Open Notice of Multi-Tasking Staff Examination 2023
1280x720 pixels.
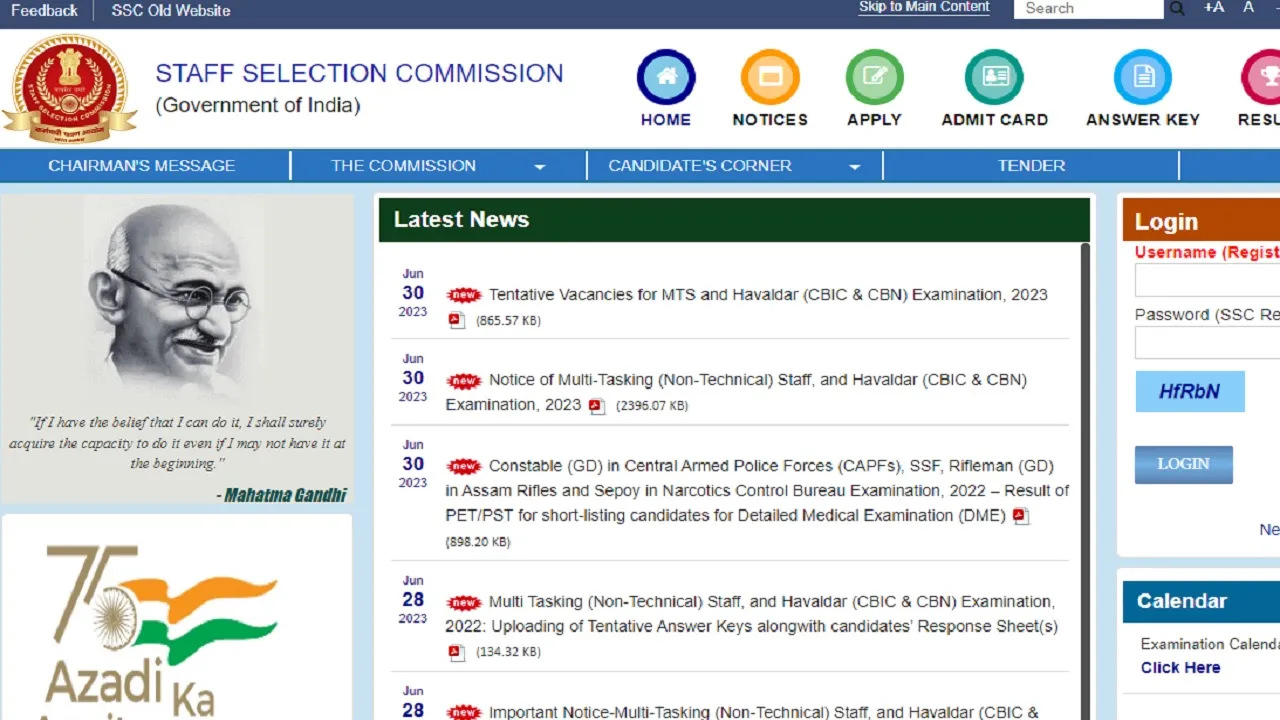tap(736, 392)
